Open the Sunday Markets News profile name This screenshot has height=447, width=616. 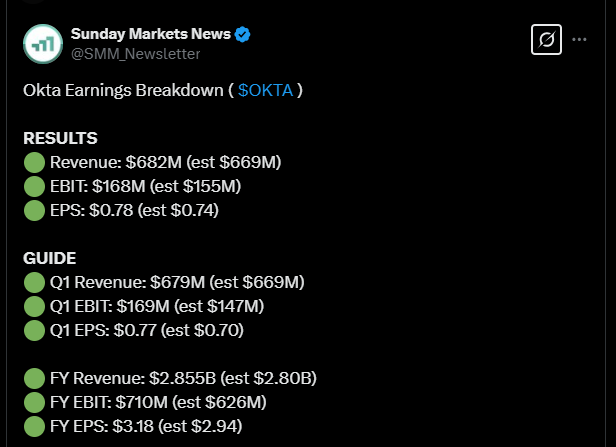150,35
